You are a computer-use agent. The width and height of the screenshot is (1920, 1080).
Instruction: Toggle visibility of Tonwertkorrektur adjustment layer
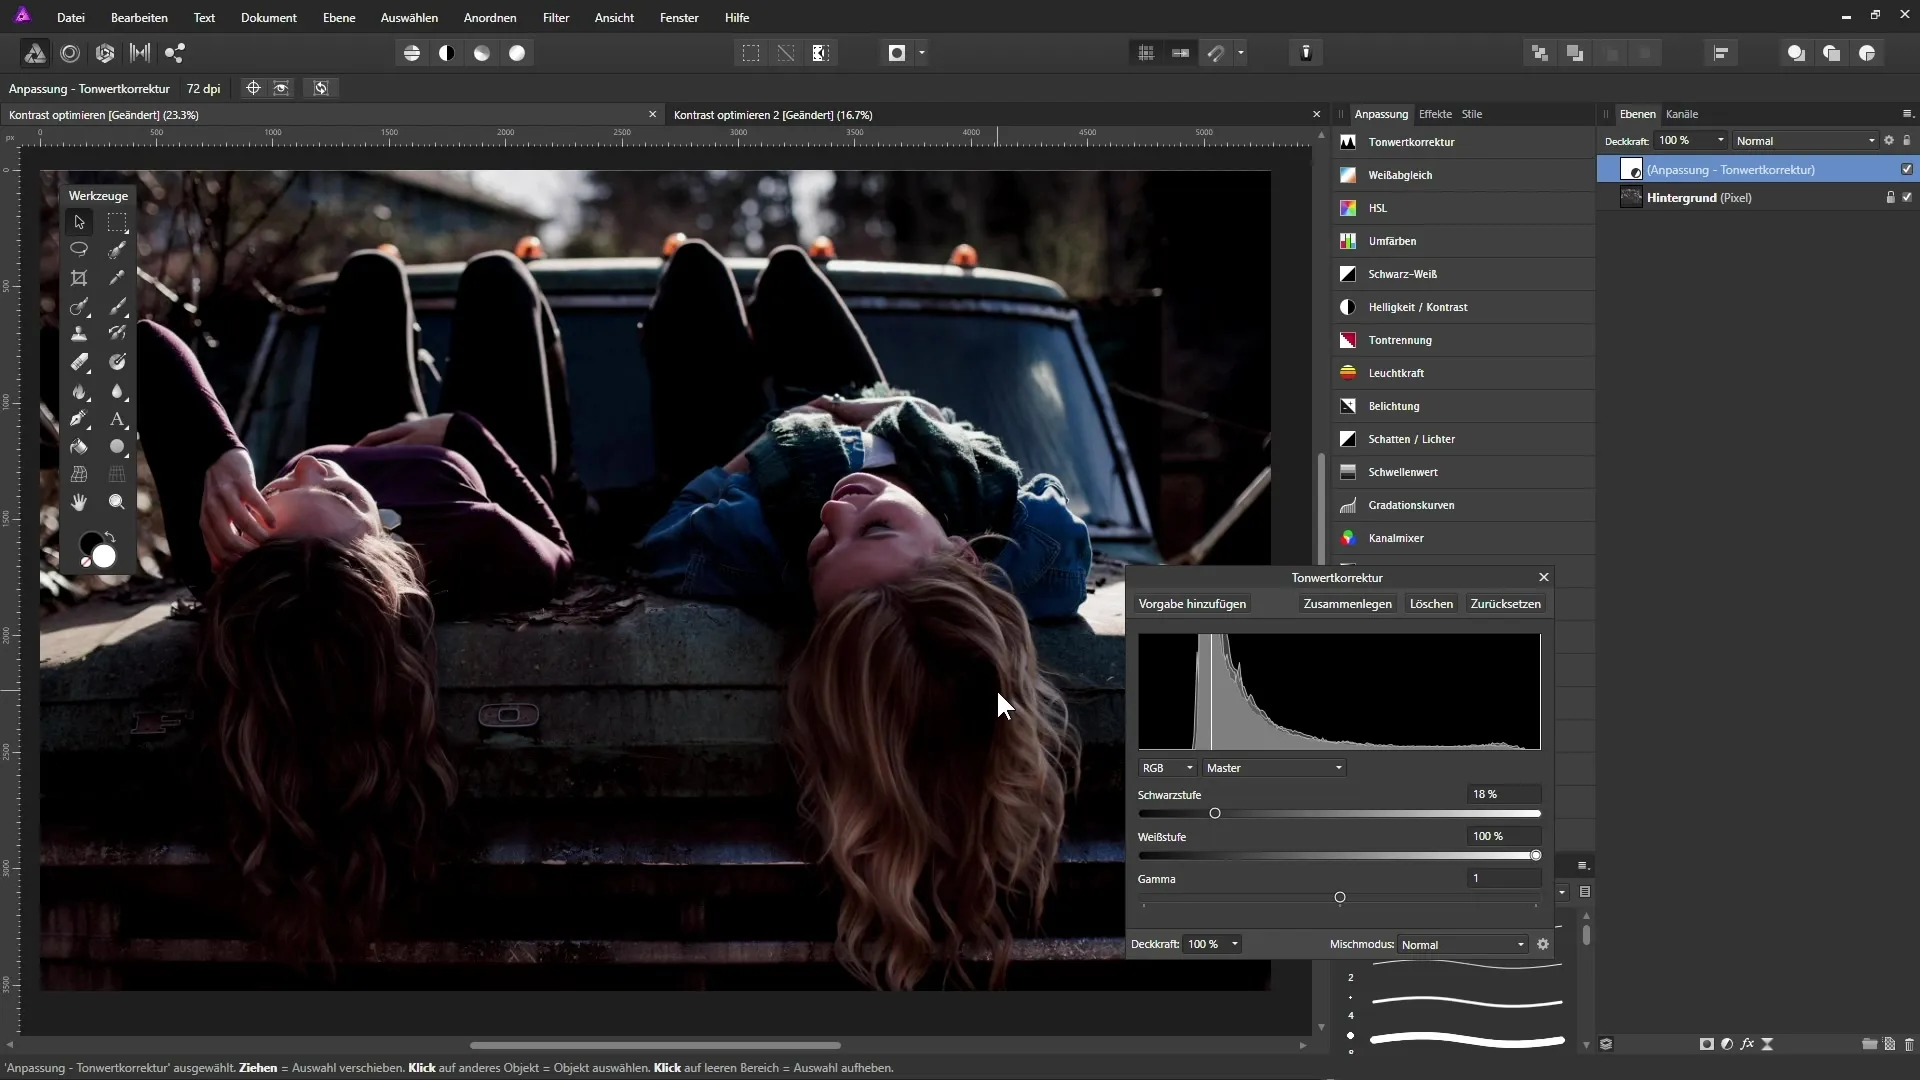[1907, 169]
